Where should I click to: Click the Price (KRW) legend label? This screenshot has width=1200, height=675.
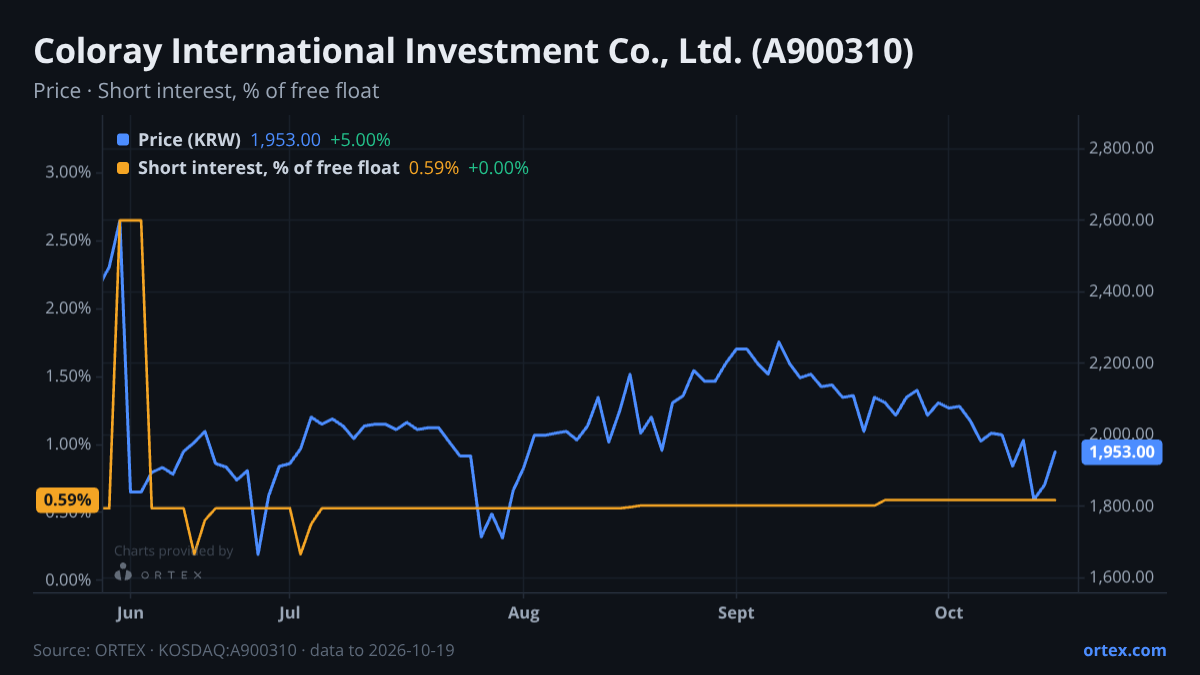[x=190, y=140]
